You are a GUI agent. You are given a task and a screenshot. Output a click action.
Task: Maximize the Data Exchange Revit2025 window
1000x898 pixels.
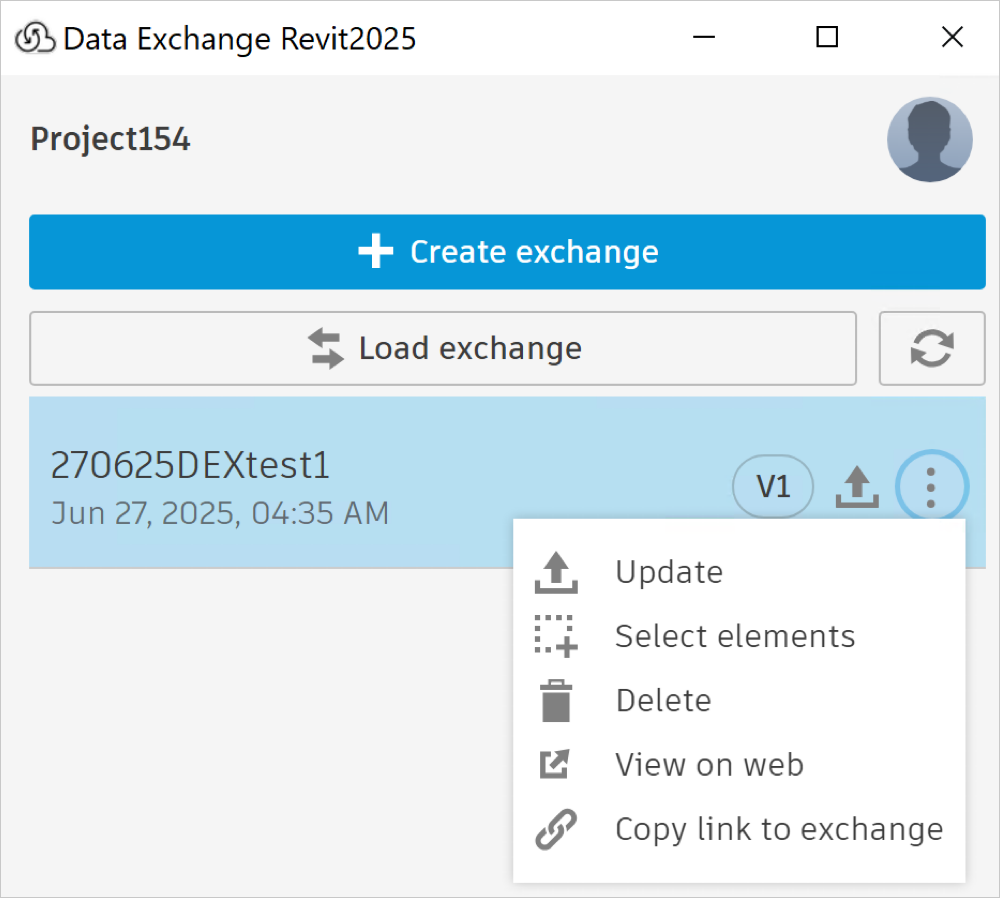pyautogui.click(x=827, y=37)
